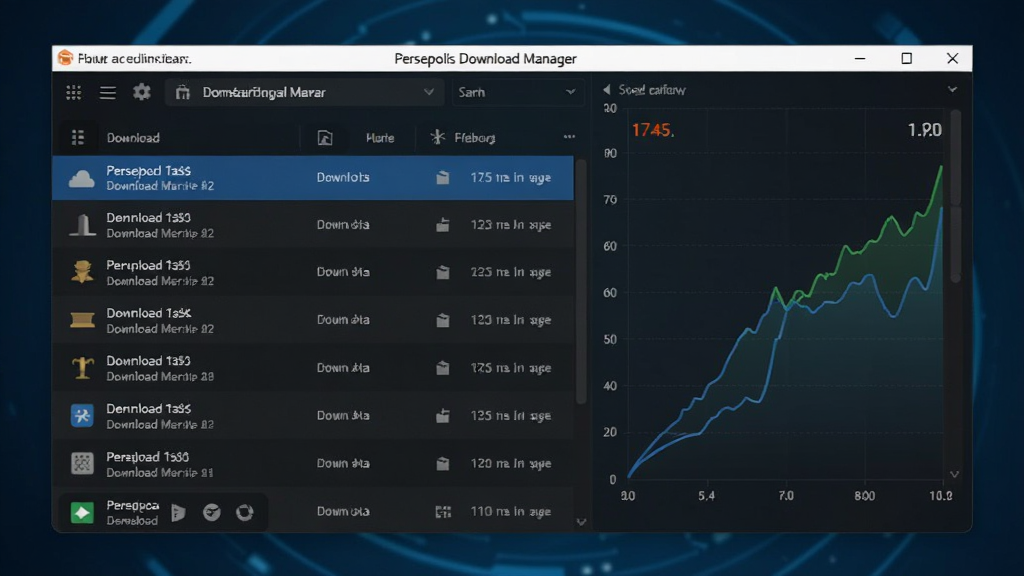The image size is (1024, 576).
Task: Open the three-dots more options in header
Action: [x=569, y=136]
